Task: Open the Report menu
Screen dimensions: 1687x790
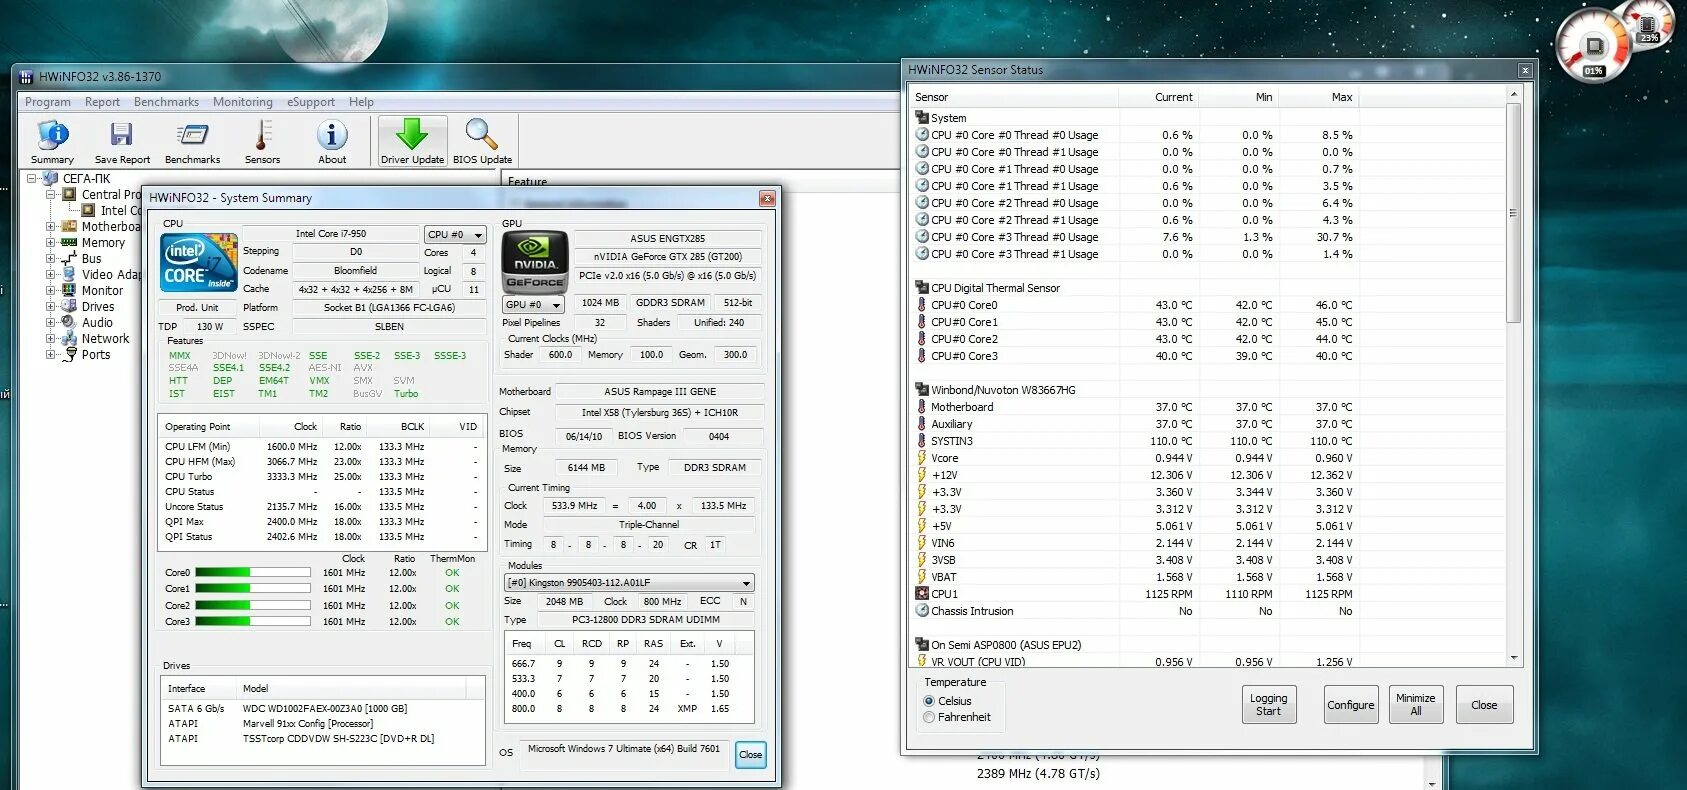Action: (x=102, y=102)
